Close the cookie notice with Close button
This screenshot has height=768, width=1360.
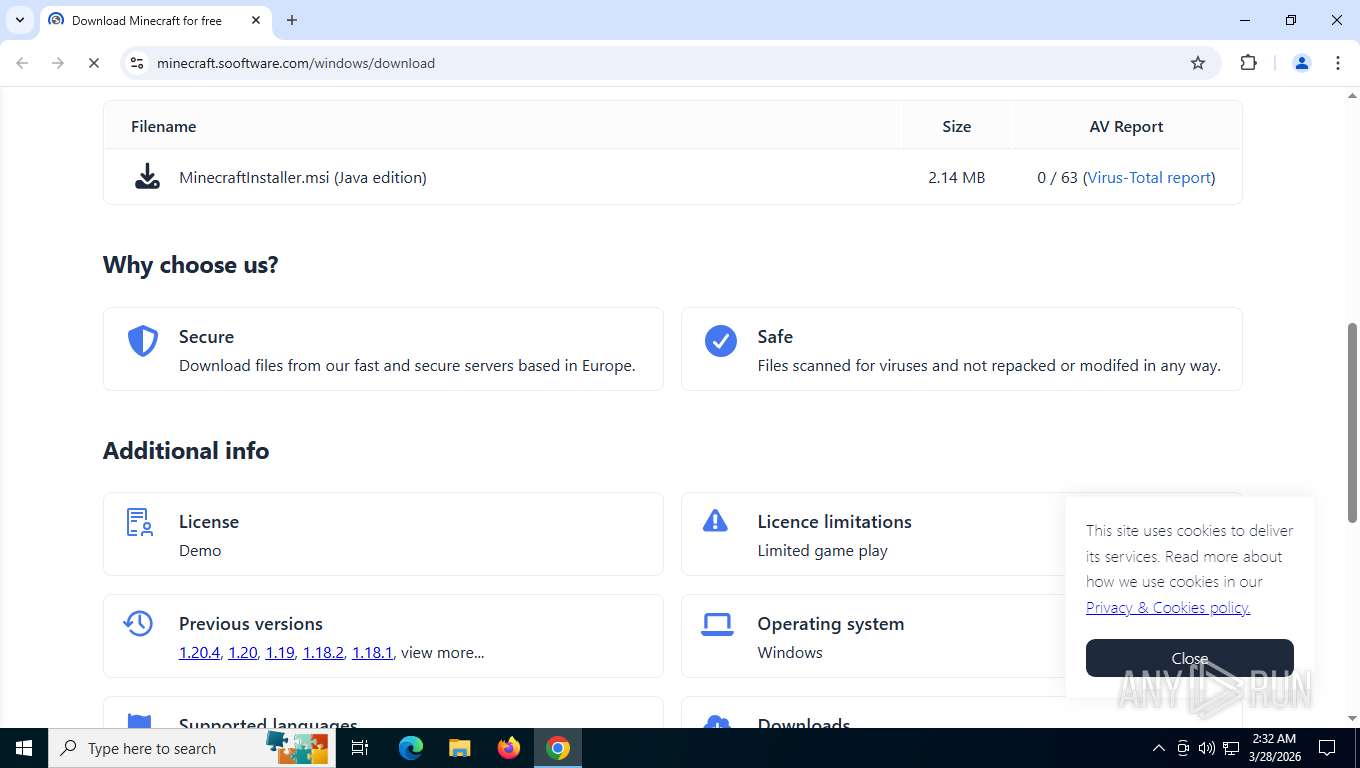(x=1190, y=658)
